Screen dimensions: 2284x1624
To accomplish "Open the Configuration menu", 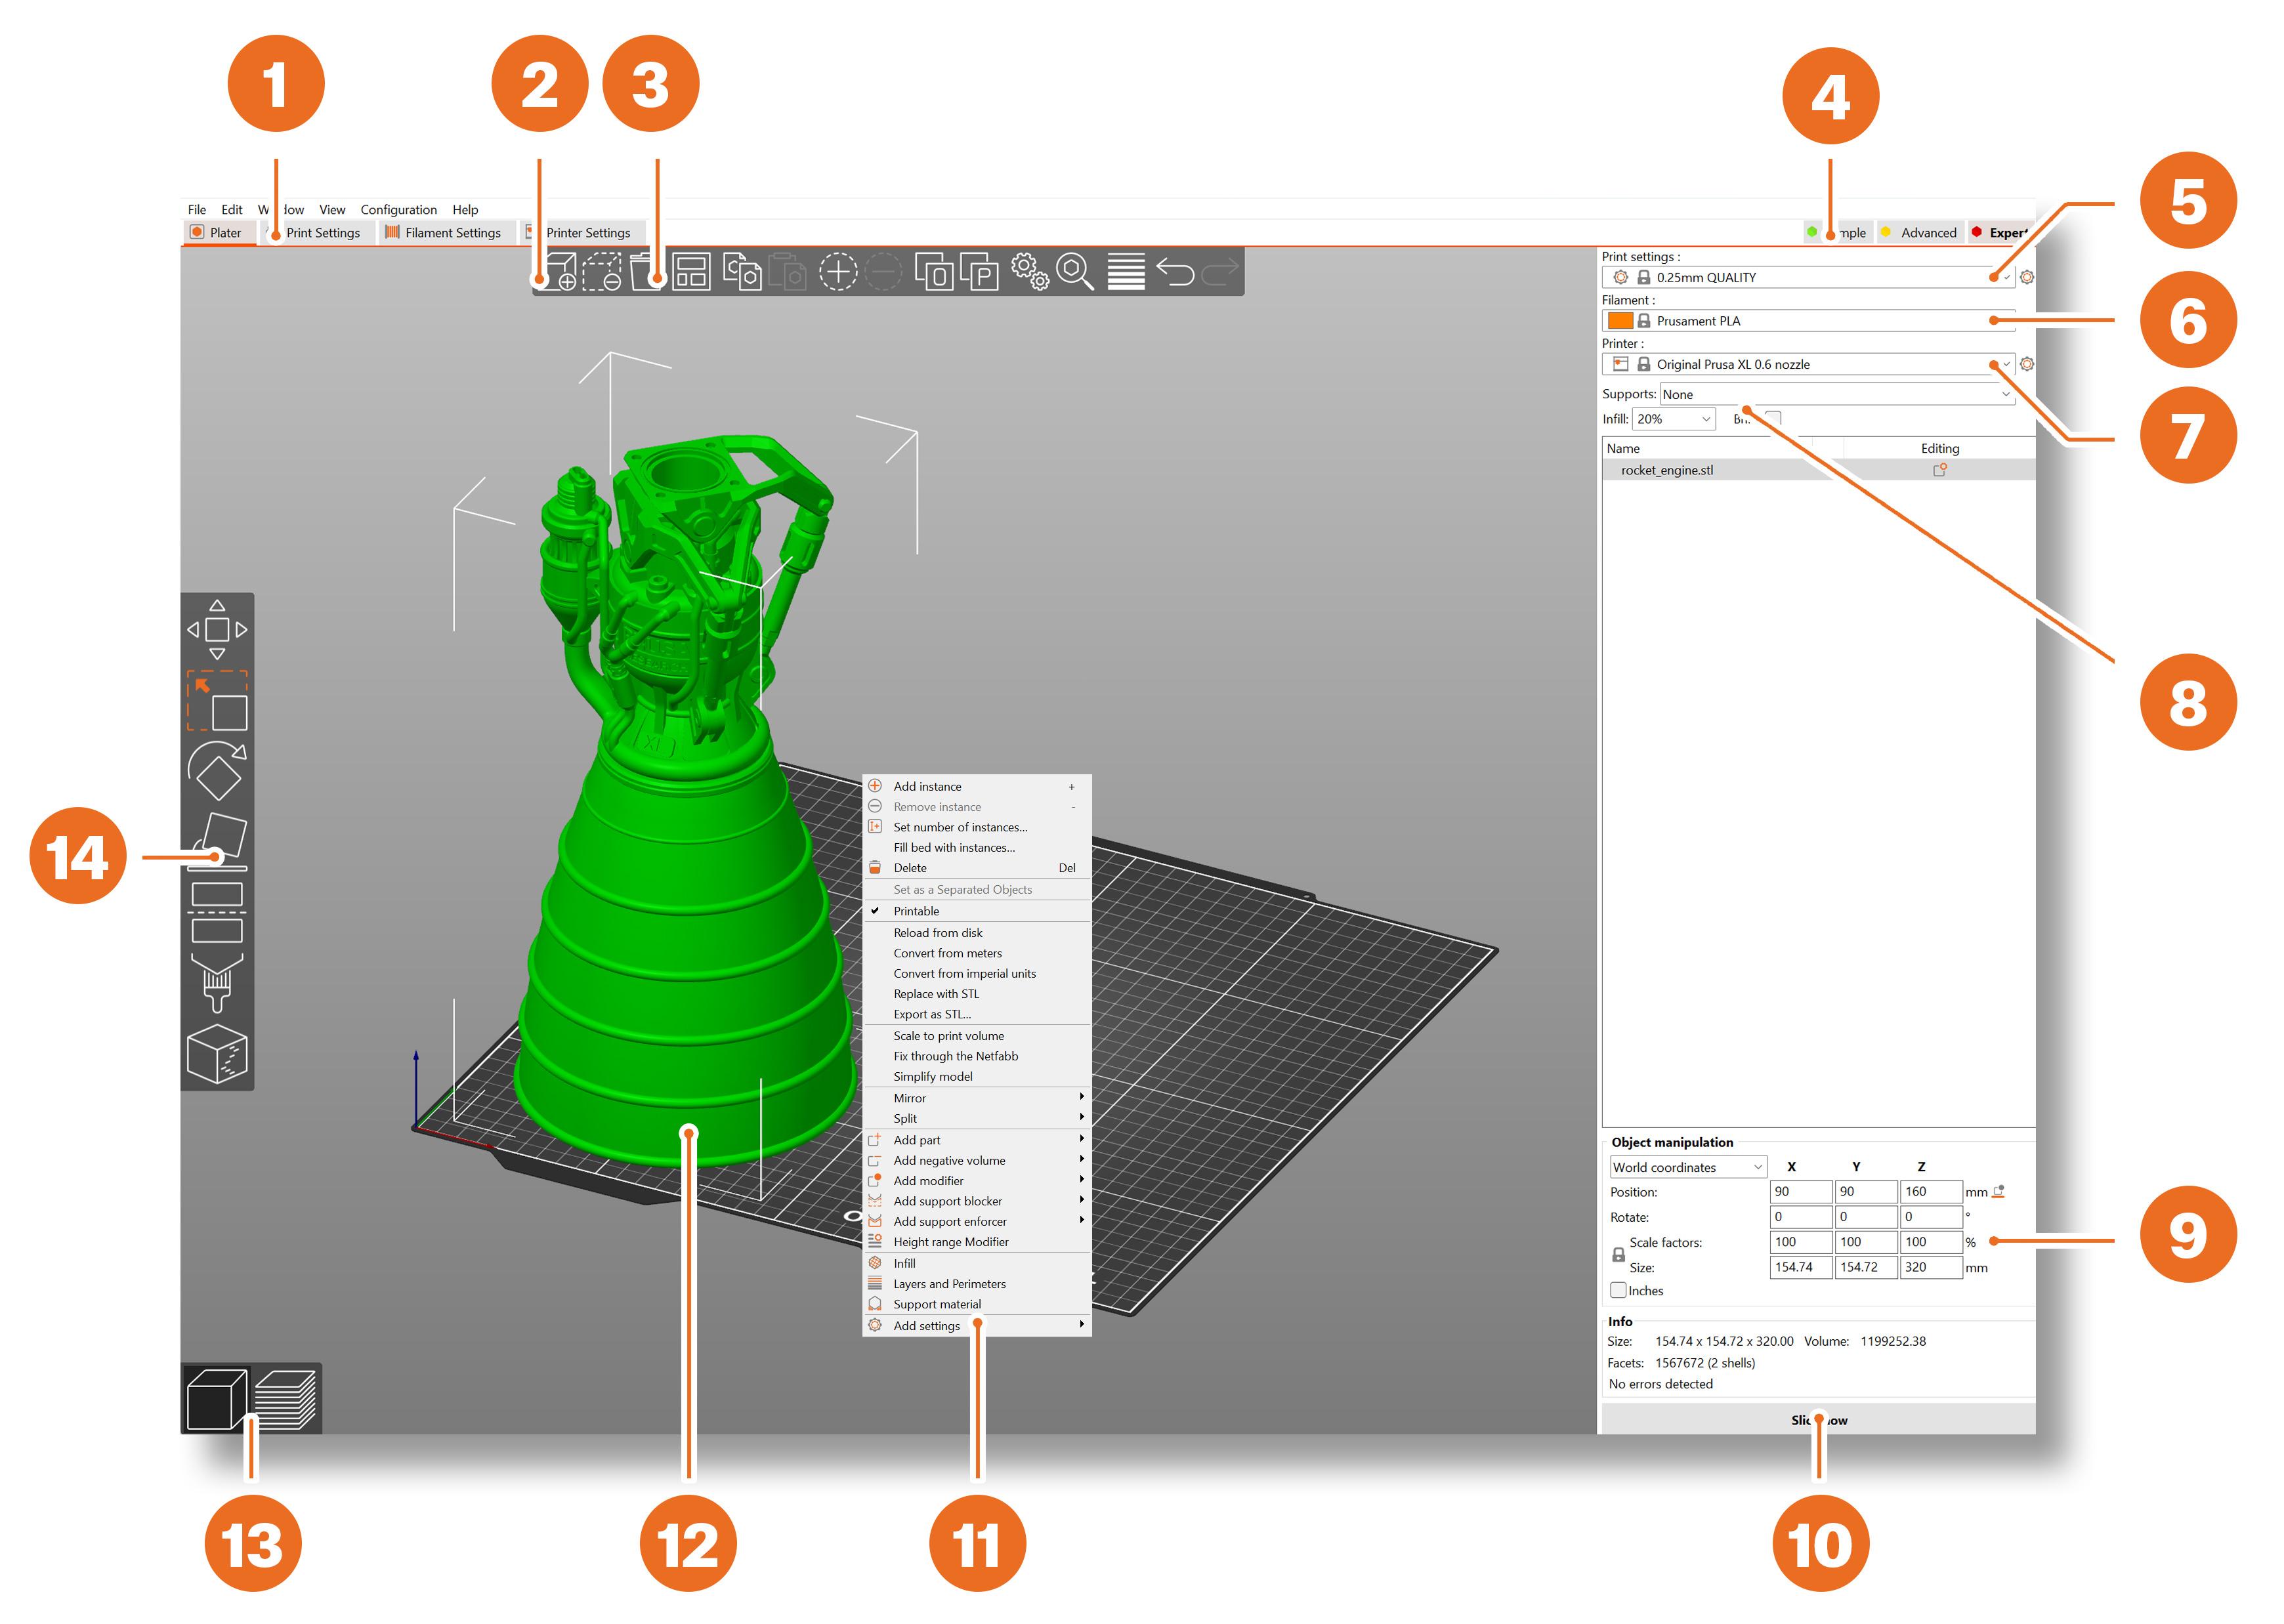I will (x=398, y=209).
